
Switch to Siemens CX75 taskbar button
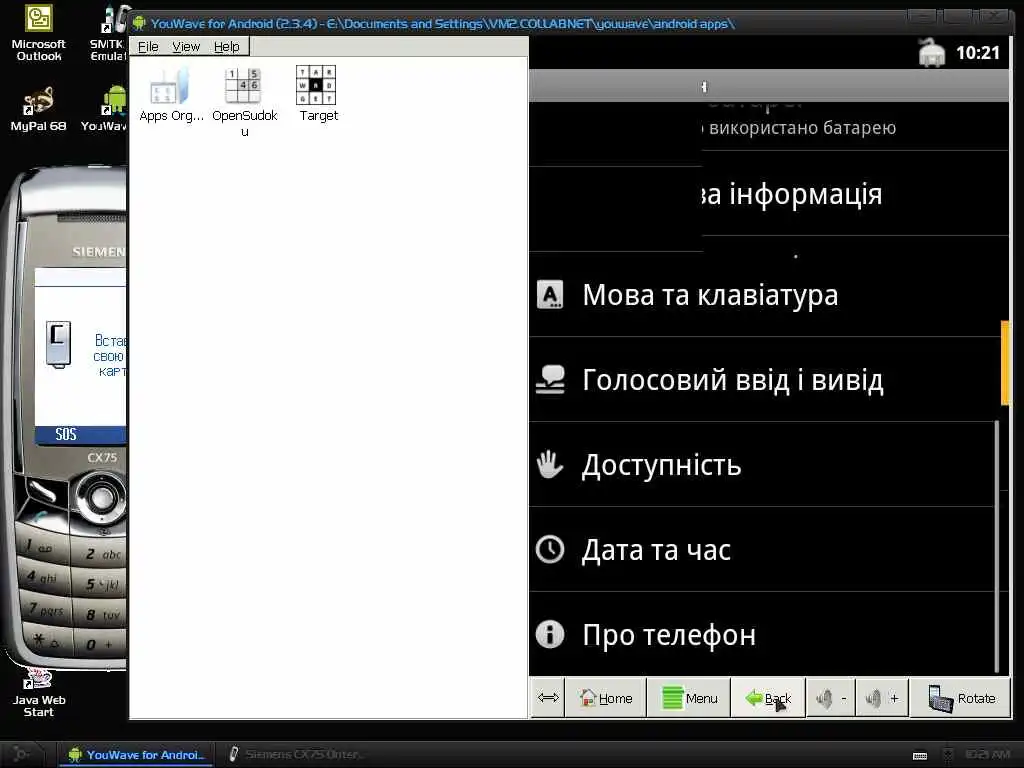click(297, 754)
